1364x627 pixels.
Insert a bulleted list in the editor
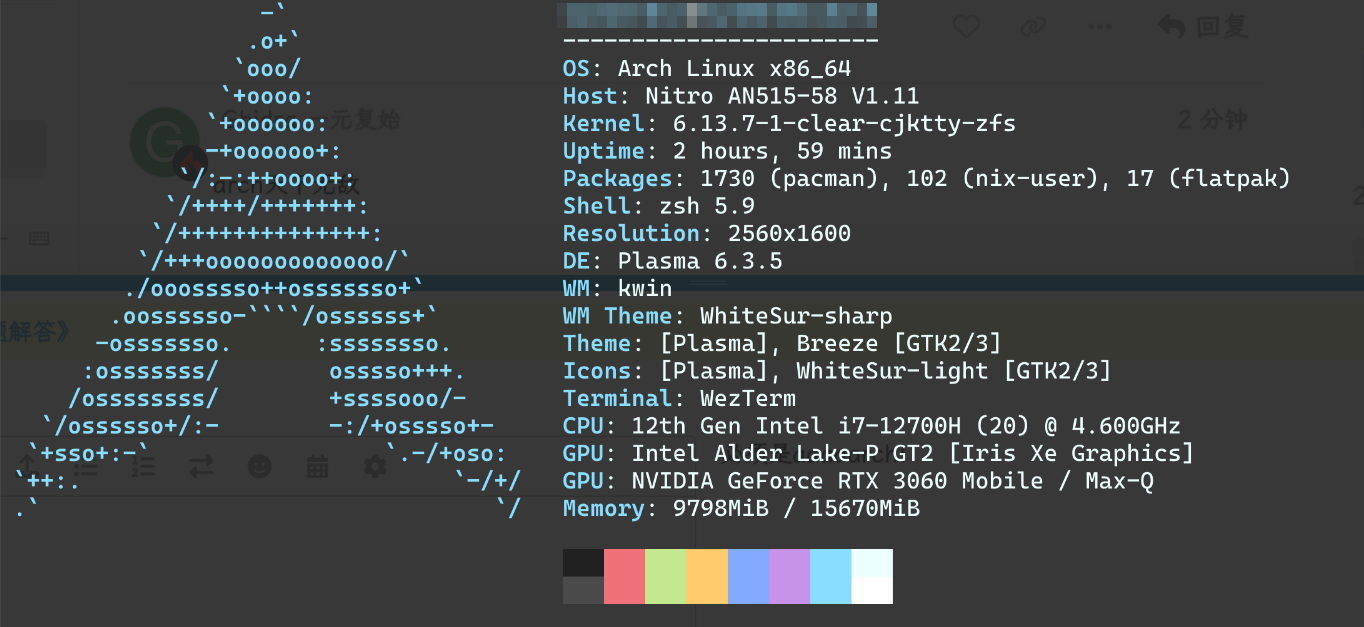(84, 466)
